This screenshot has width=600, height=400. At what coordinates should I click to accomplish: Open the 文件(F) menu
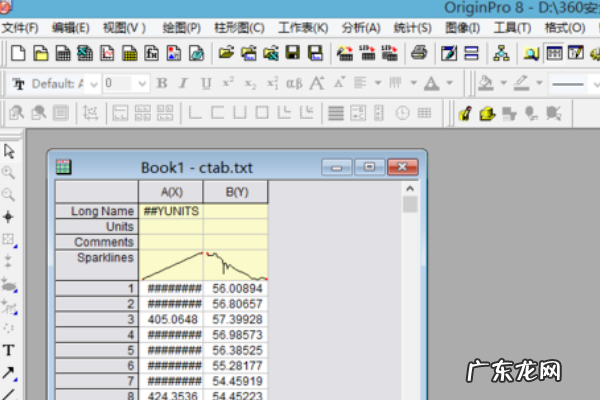[x=22, y=27]
